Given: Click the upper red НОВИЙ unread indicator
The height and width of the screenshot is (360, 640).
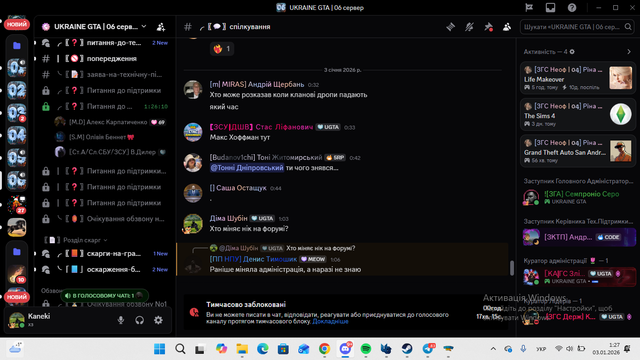Looking at the screenshot, I should coord(16,24).
